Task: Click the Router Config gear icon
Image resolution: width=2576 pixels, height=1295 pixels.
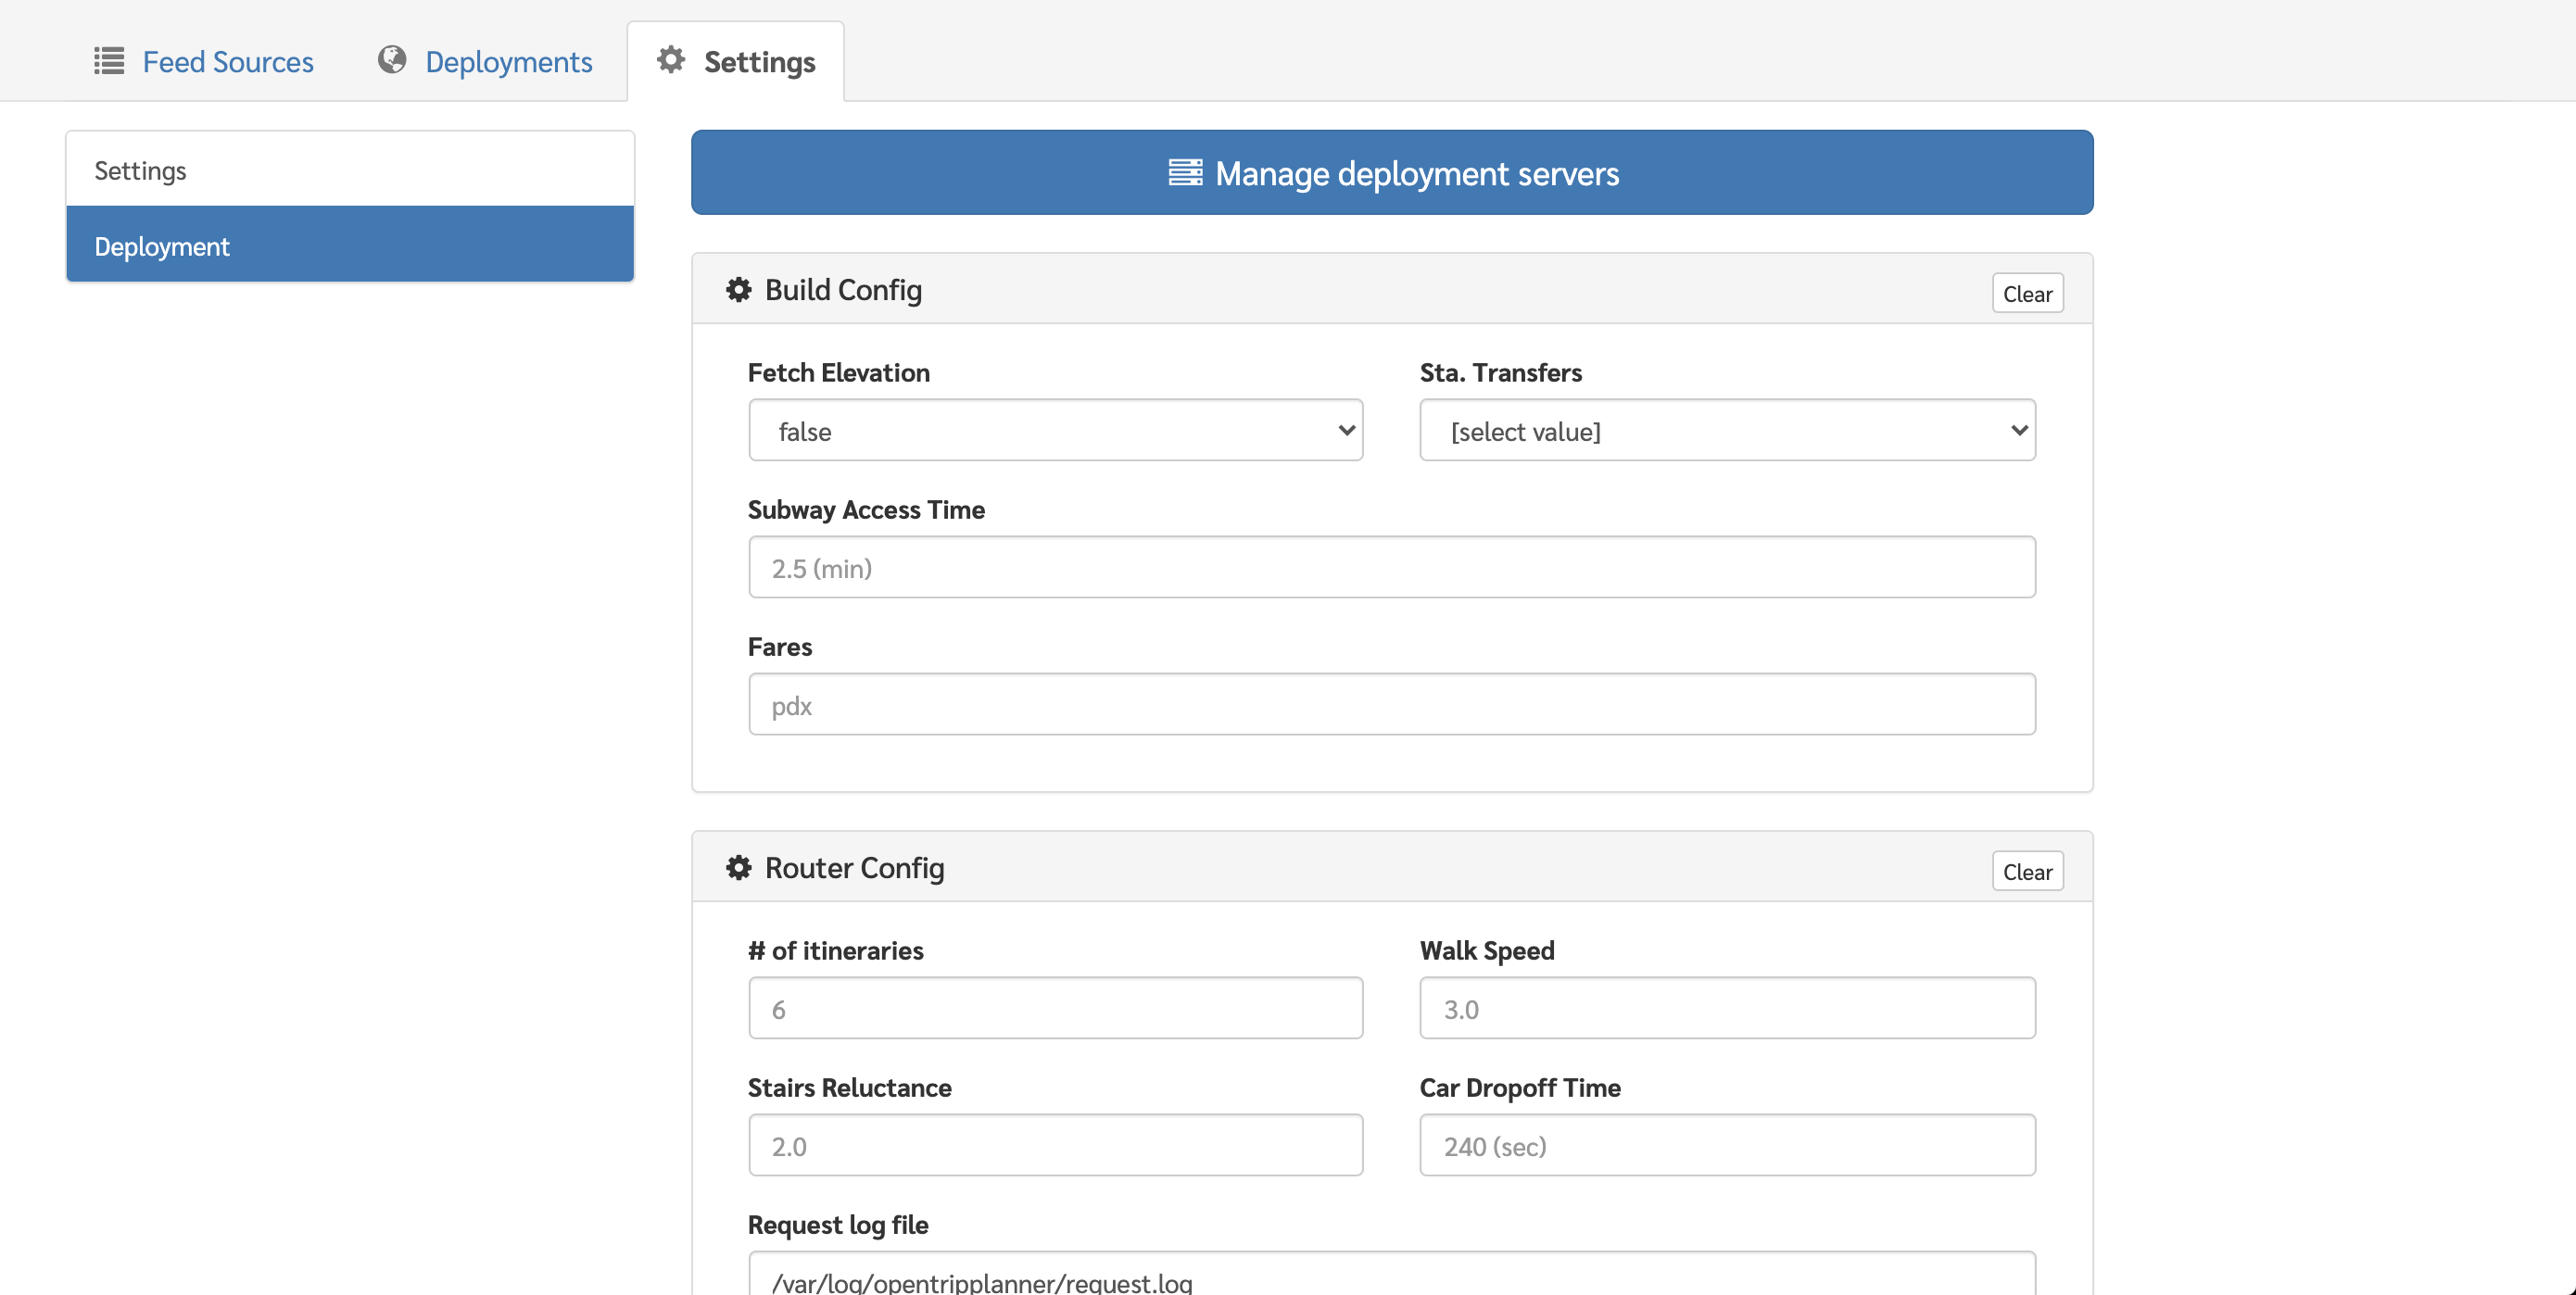Action: pyautogui.click(x=738, y=868)
